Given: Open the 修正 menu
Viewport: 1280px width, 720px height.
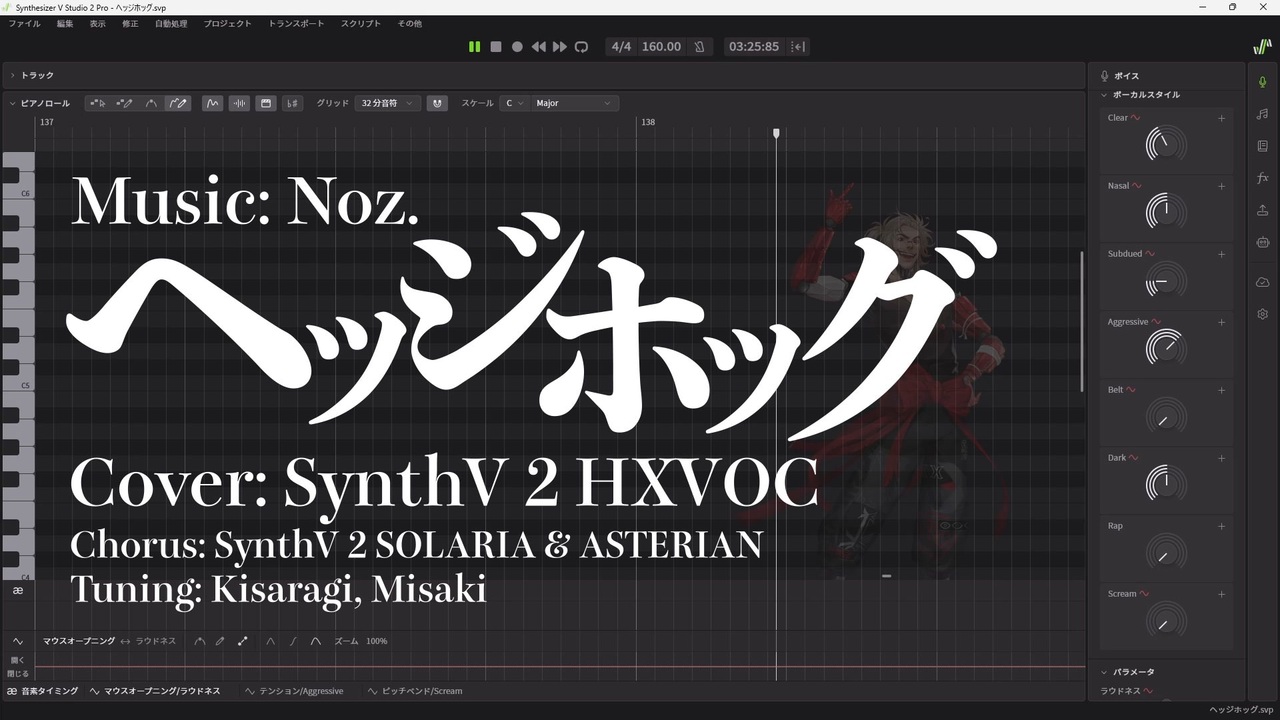Looking at the screenshot, I should point(130,23).
